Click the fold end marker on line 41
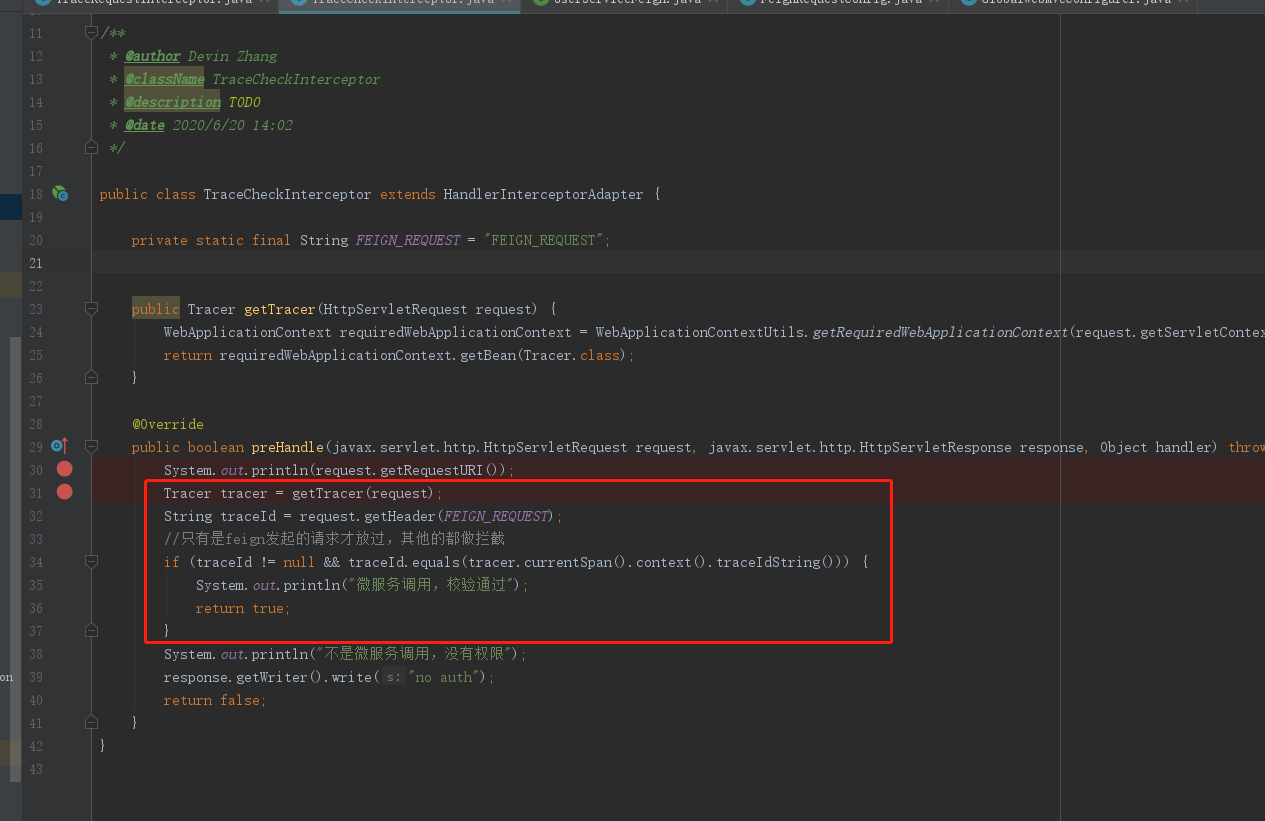Viewport: 1265px width, 821px height. coord(91,722)
